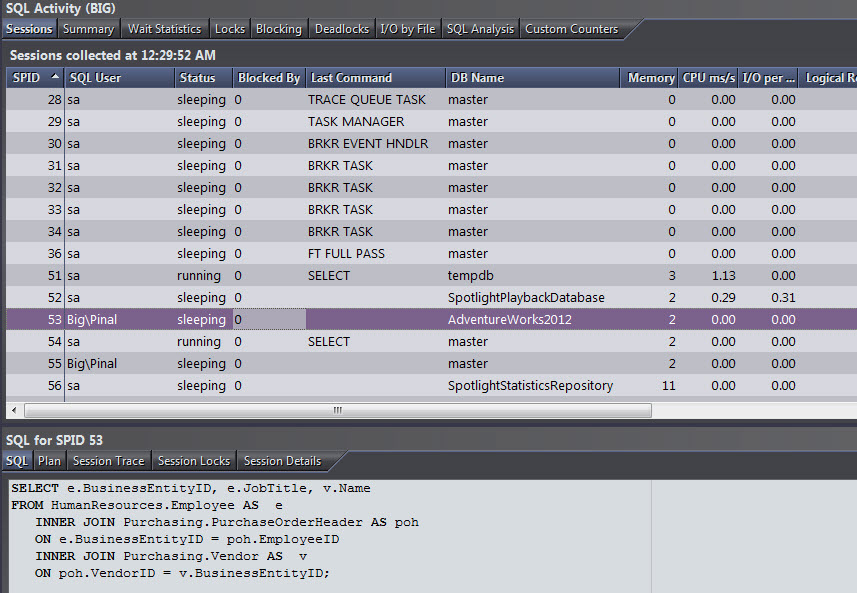Switch to the Blocking tab

(x=279, y=29)
